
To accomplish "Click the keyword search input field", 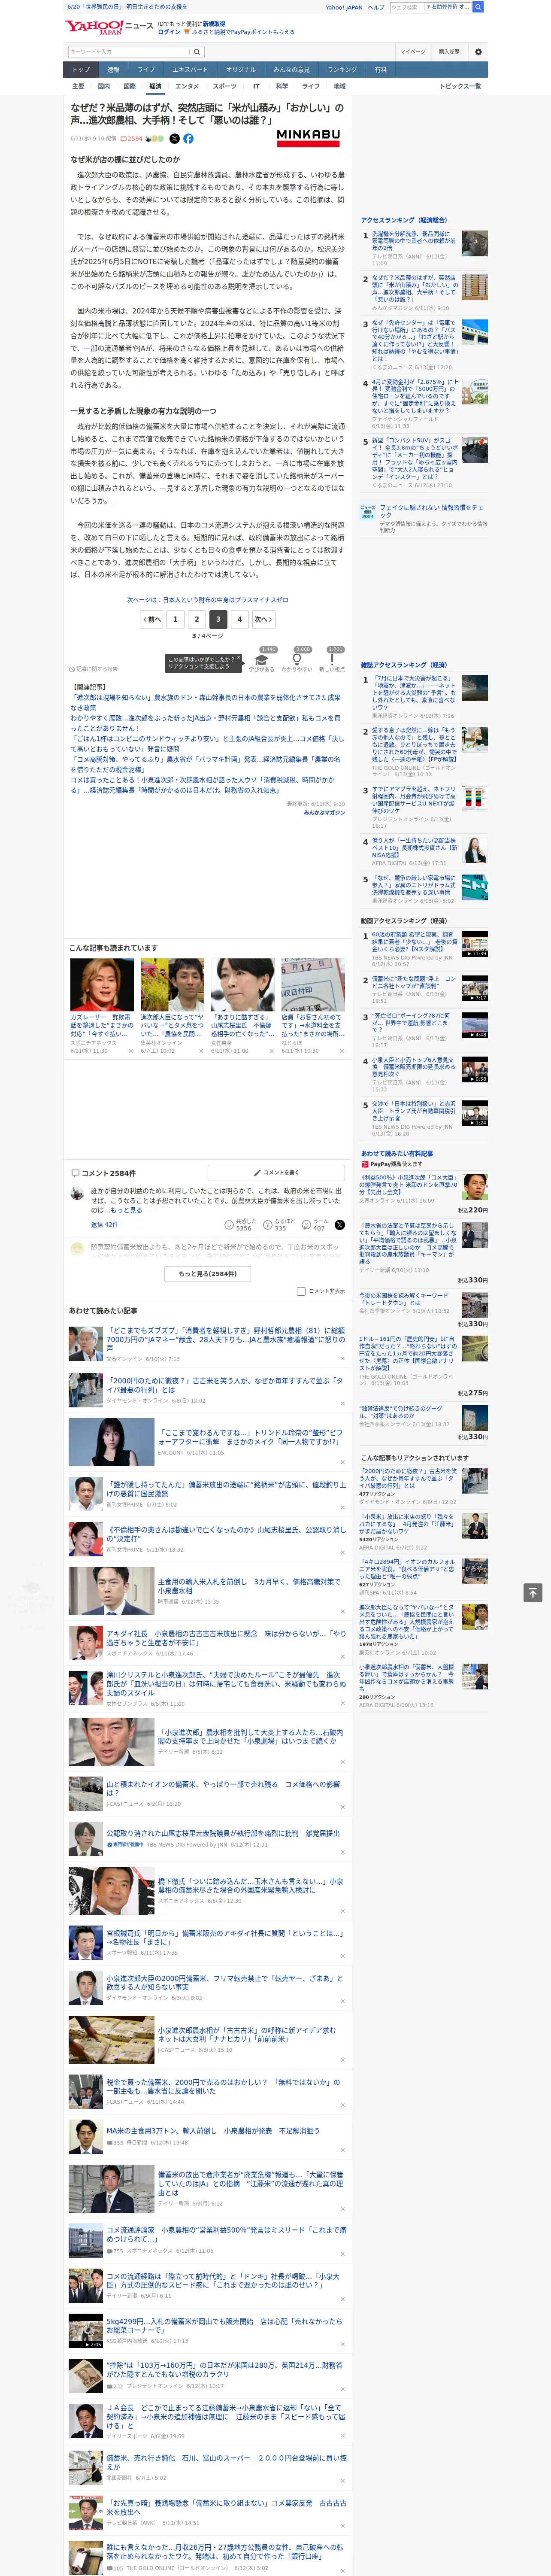I will click(x=129, y=51).
